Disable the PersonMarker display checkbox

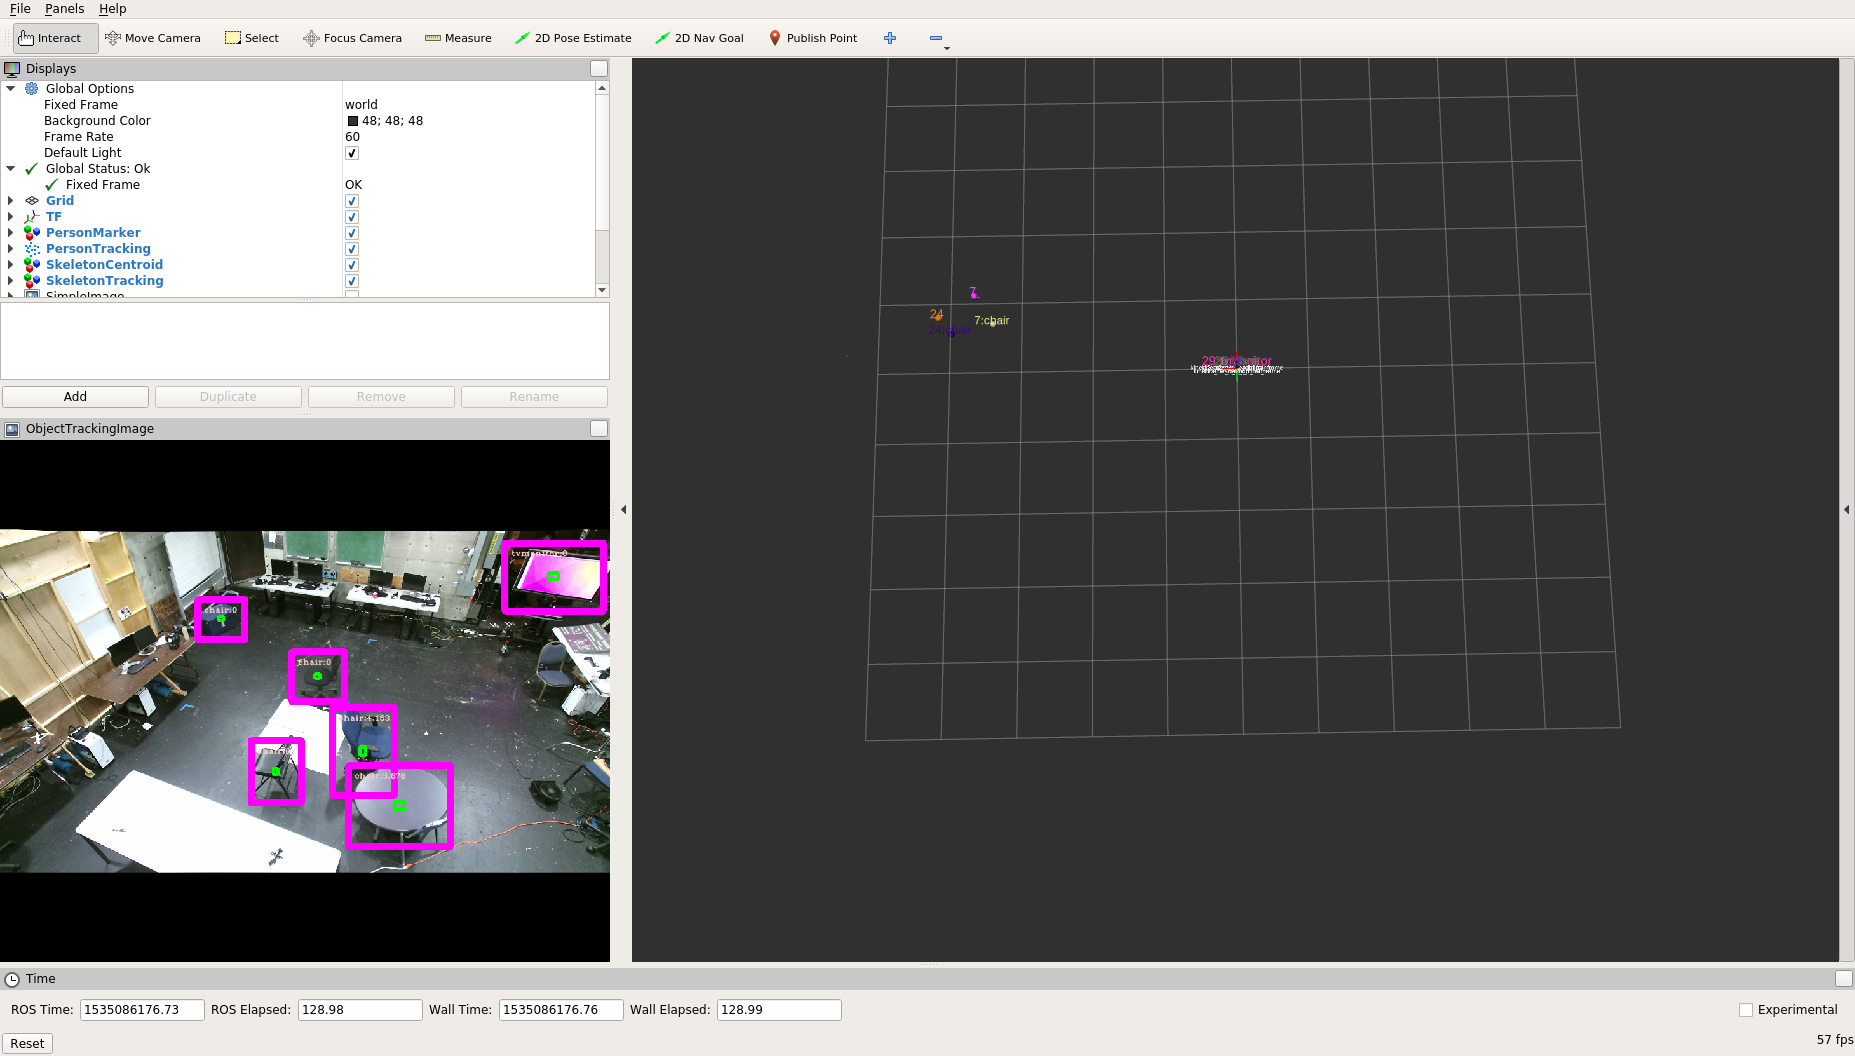point(352,233)
